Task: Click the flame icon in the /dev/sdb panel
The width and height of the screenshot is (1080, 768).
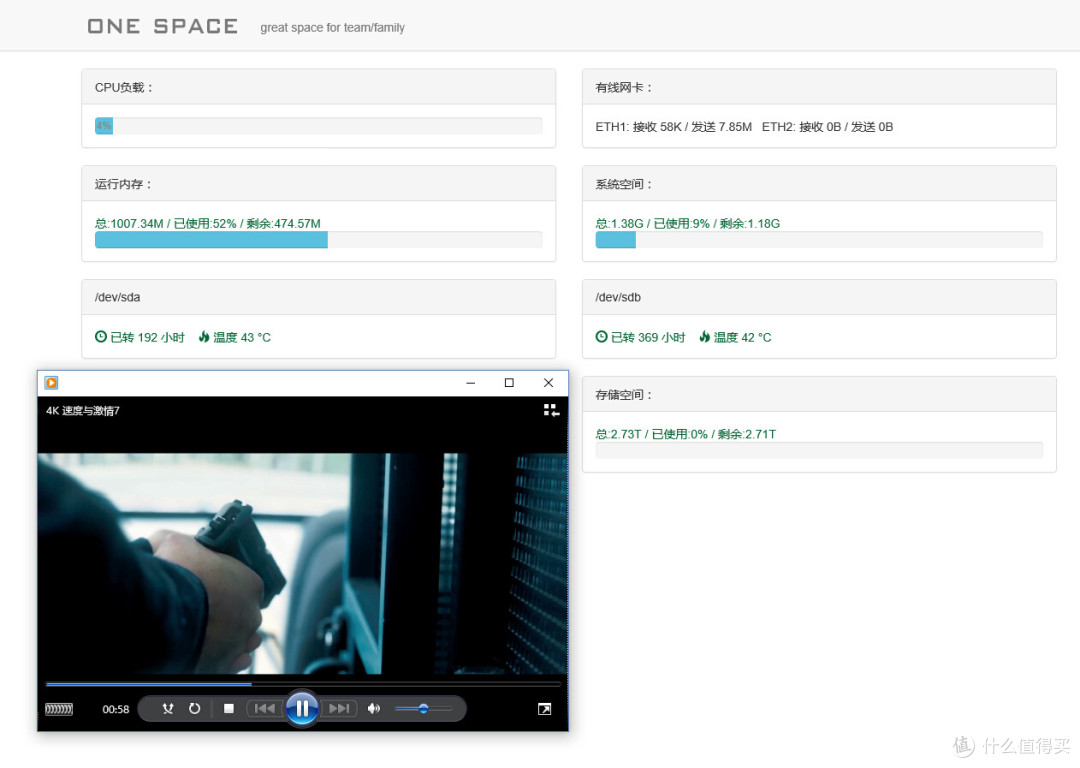Action: point(705,337)
